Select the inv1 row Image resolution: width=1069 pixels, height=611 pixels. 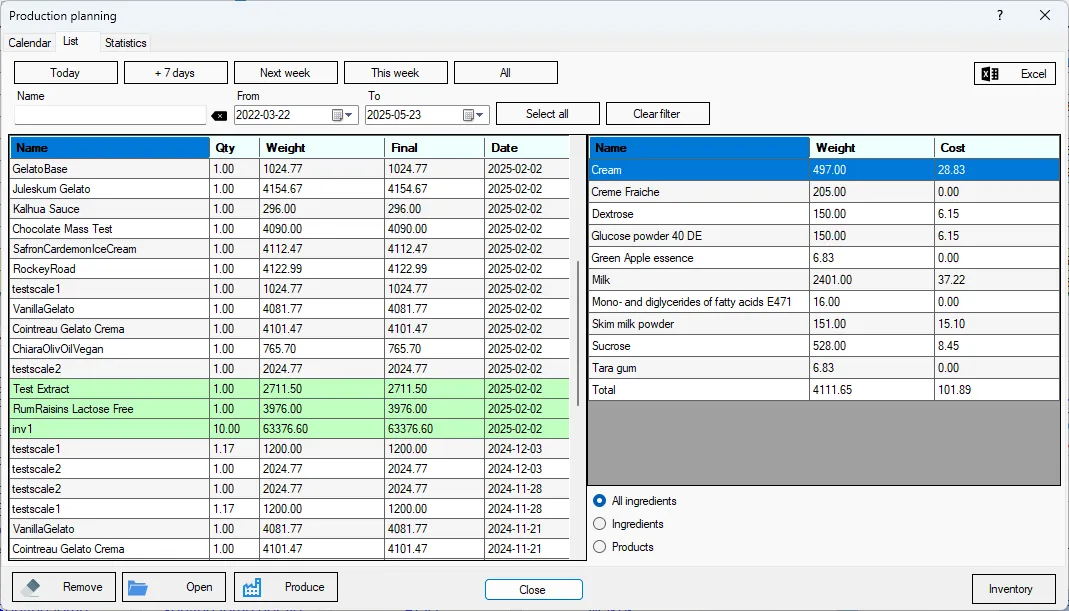tap(289, 429)
